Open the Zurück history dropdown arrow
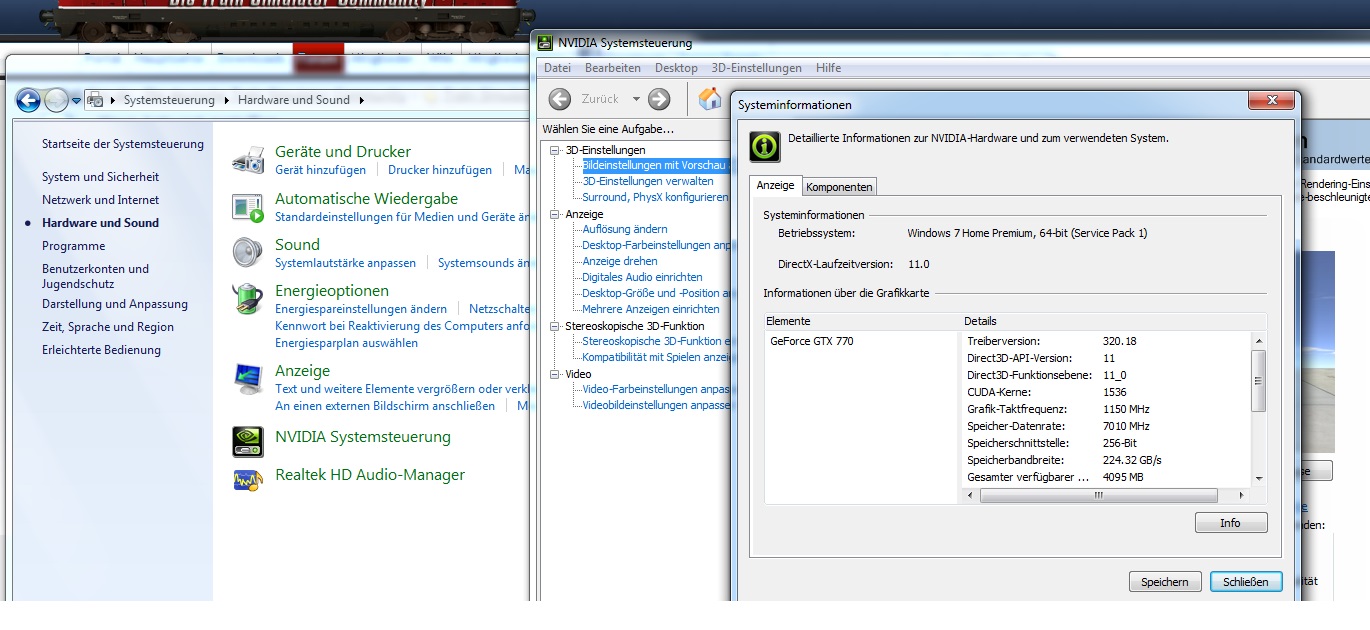The width and height of the screenshot is (1370, 630). point(636,99)
